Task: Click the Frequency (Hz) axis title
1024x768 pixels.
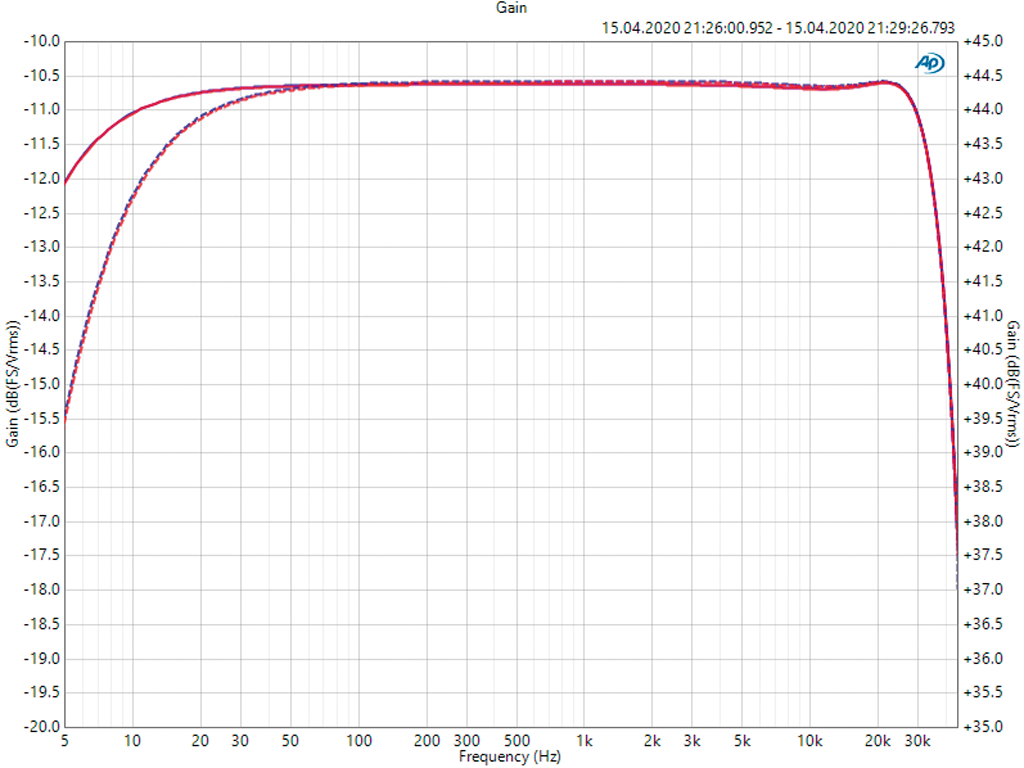Action: 509,756
